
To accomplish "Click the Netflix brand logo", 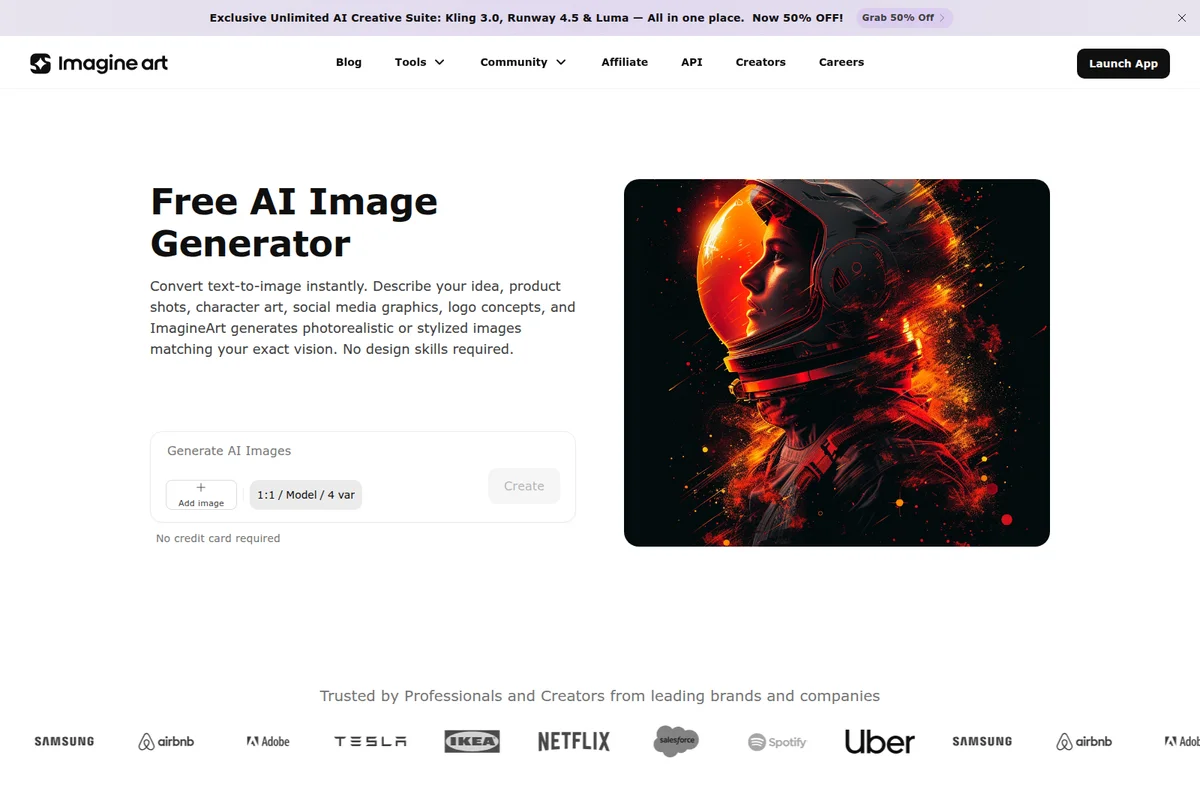I will point(573,741).
